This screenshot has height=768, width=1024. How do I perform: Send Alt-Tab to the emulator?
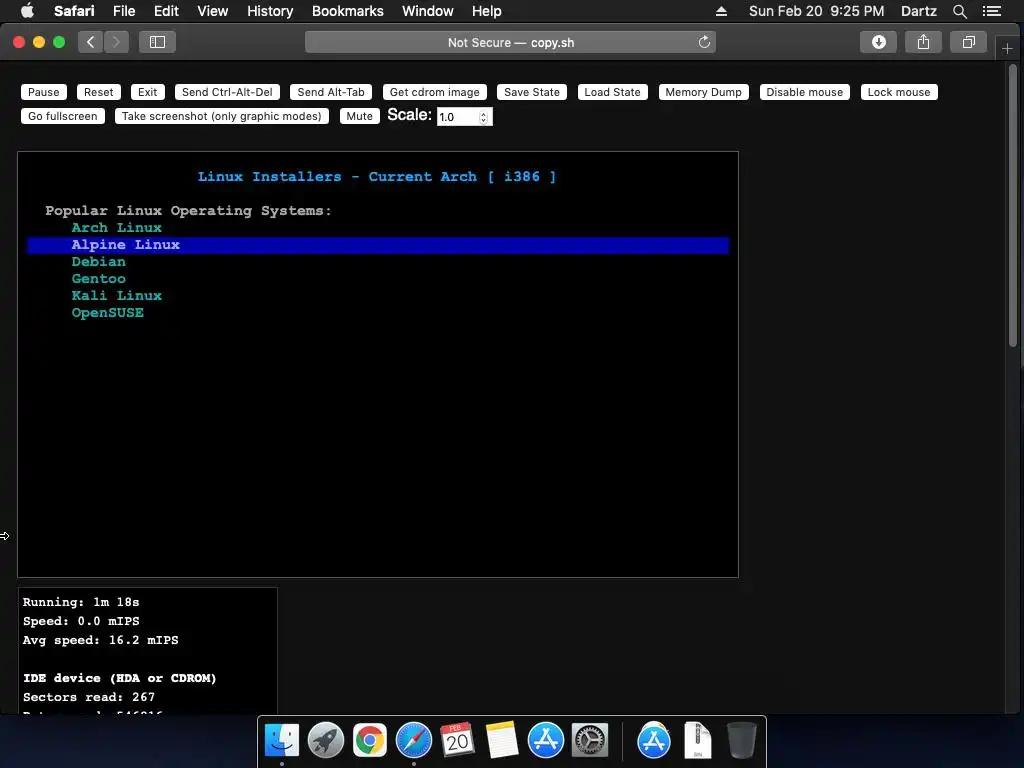pos(330,92)
